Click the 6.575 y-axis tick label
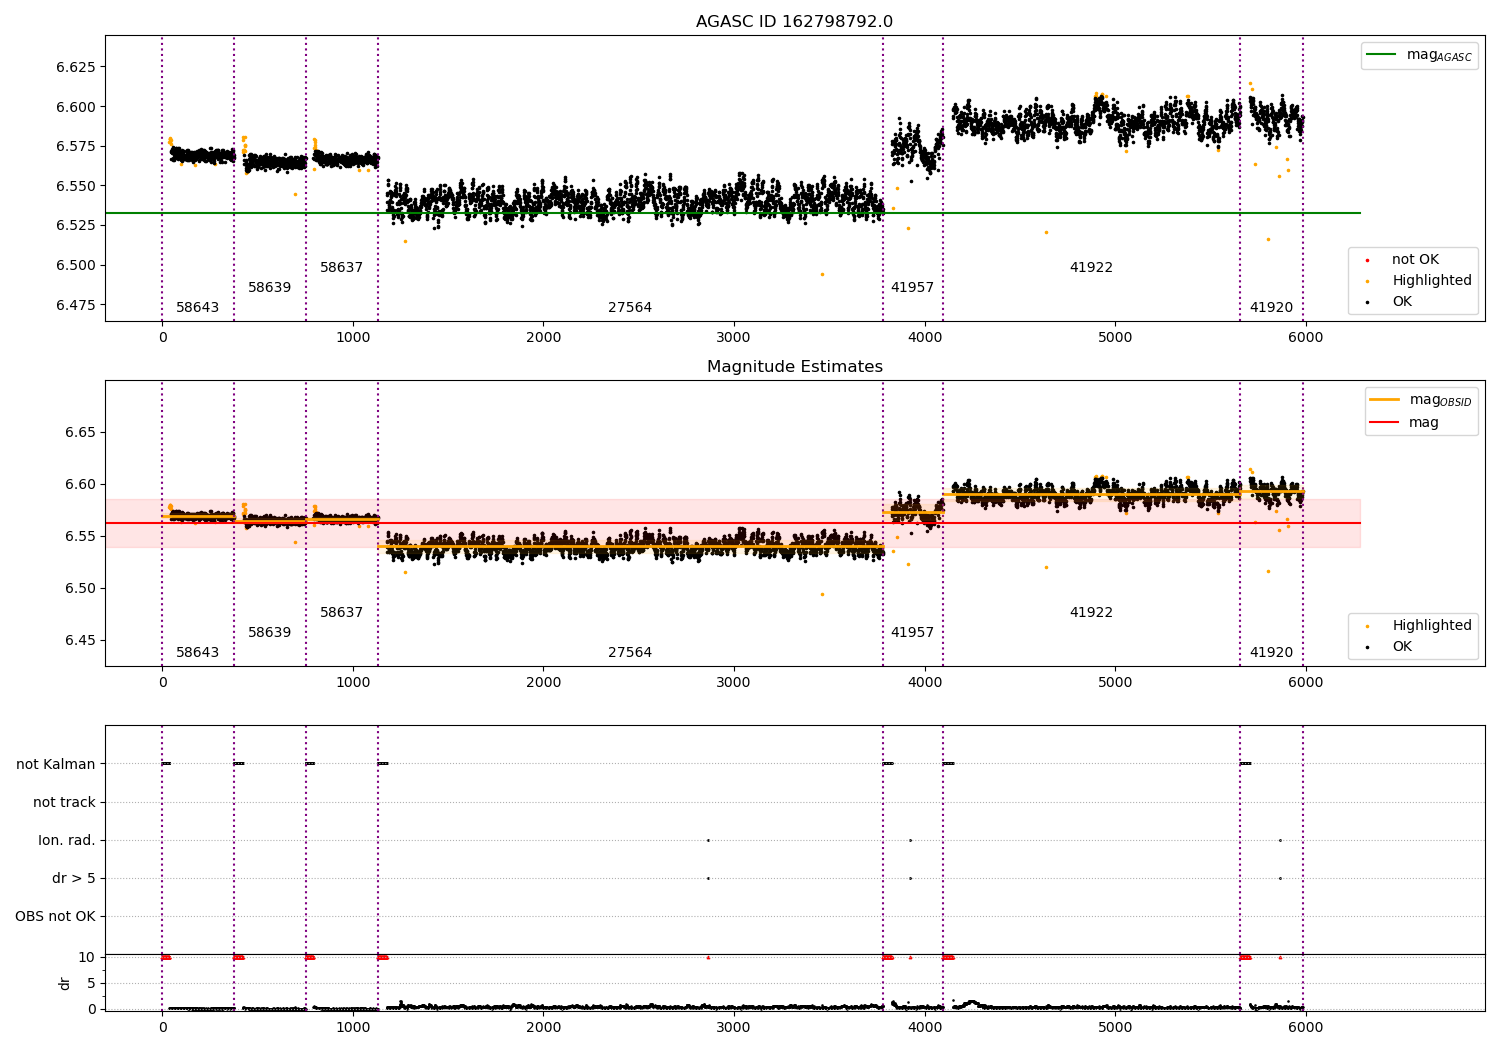Screen dimensions: 1500x1050 pos(76,147)
